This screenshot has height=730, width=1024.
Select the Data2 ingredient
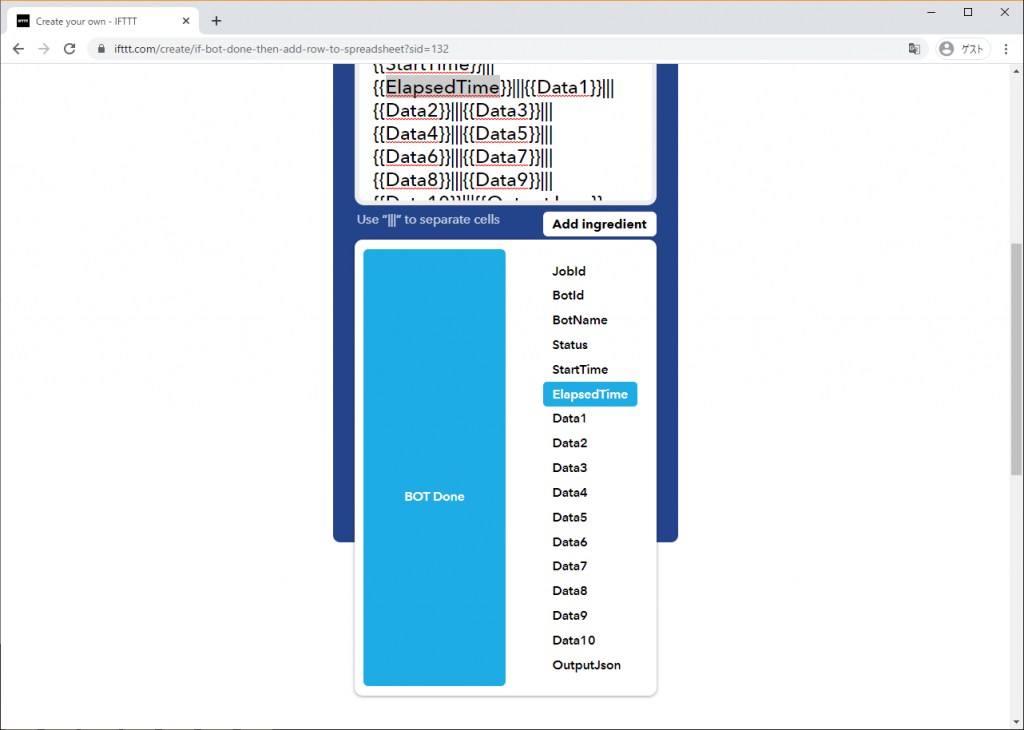point(569,443)
